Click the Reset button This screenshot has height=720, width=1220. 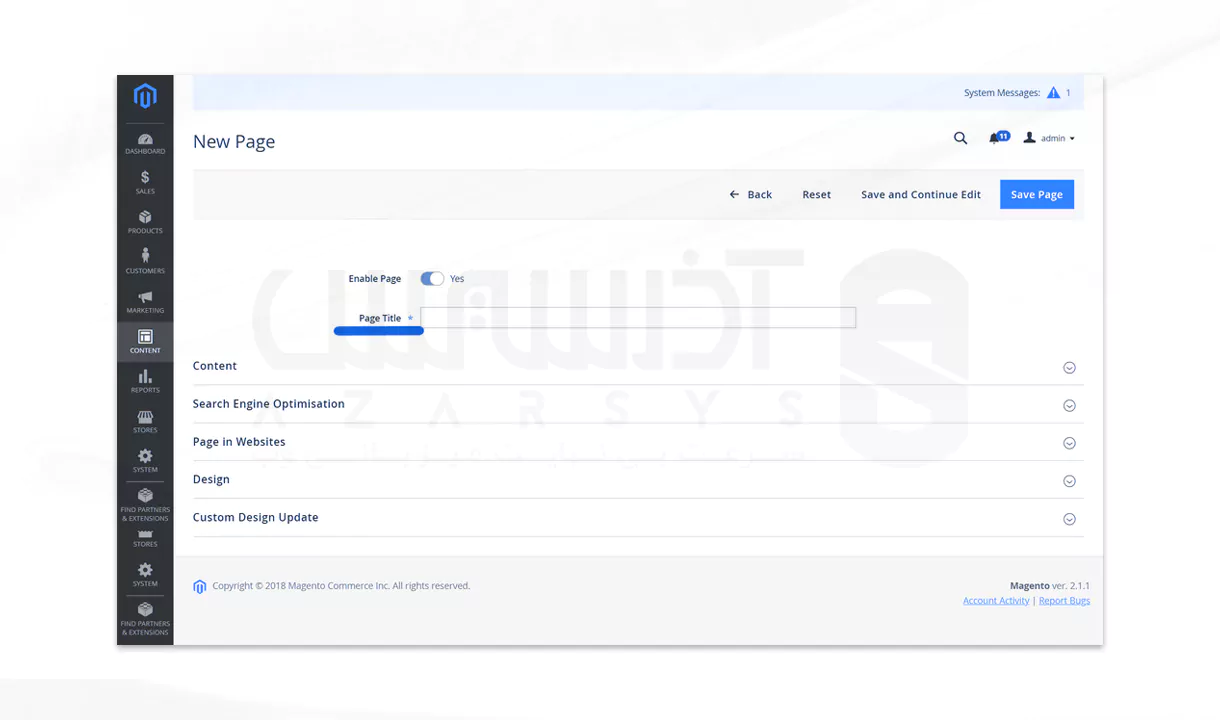[x=816, y=195]
